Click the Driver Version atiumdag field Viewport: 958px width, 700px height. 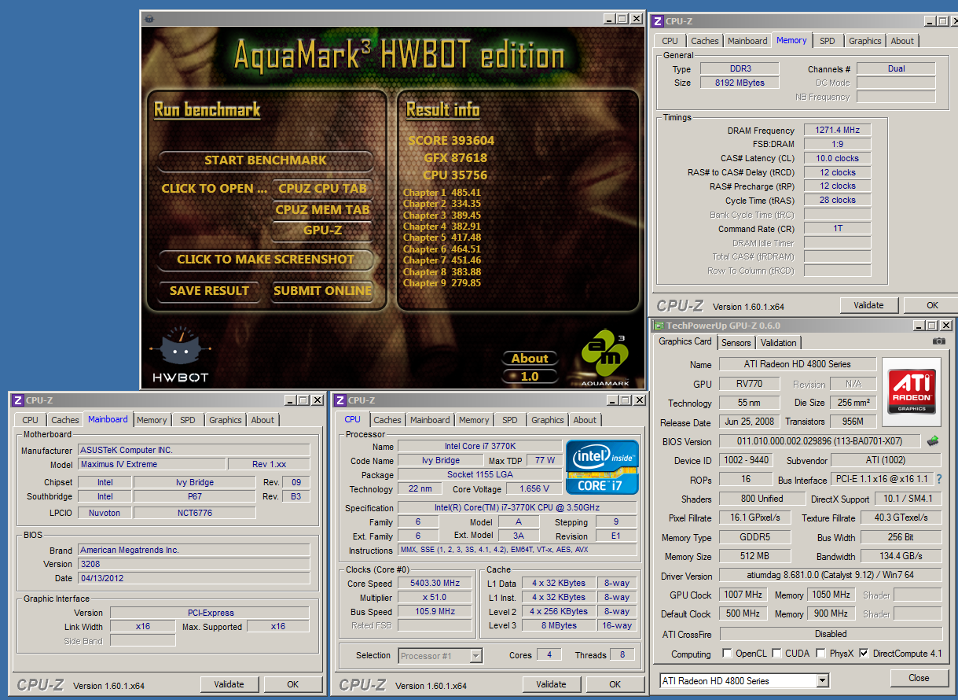(830, 575)
